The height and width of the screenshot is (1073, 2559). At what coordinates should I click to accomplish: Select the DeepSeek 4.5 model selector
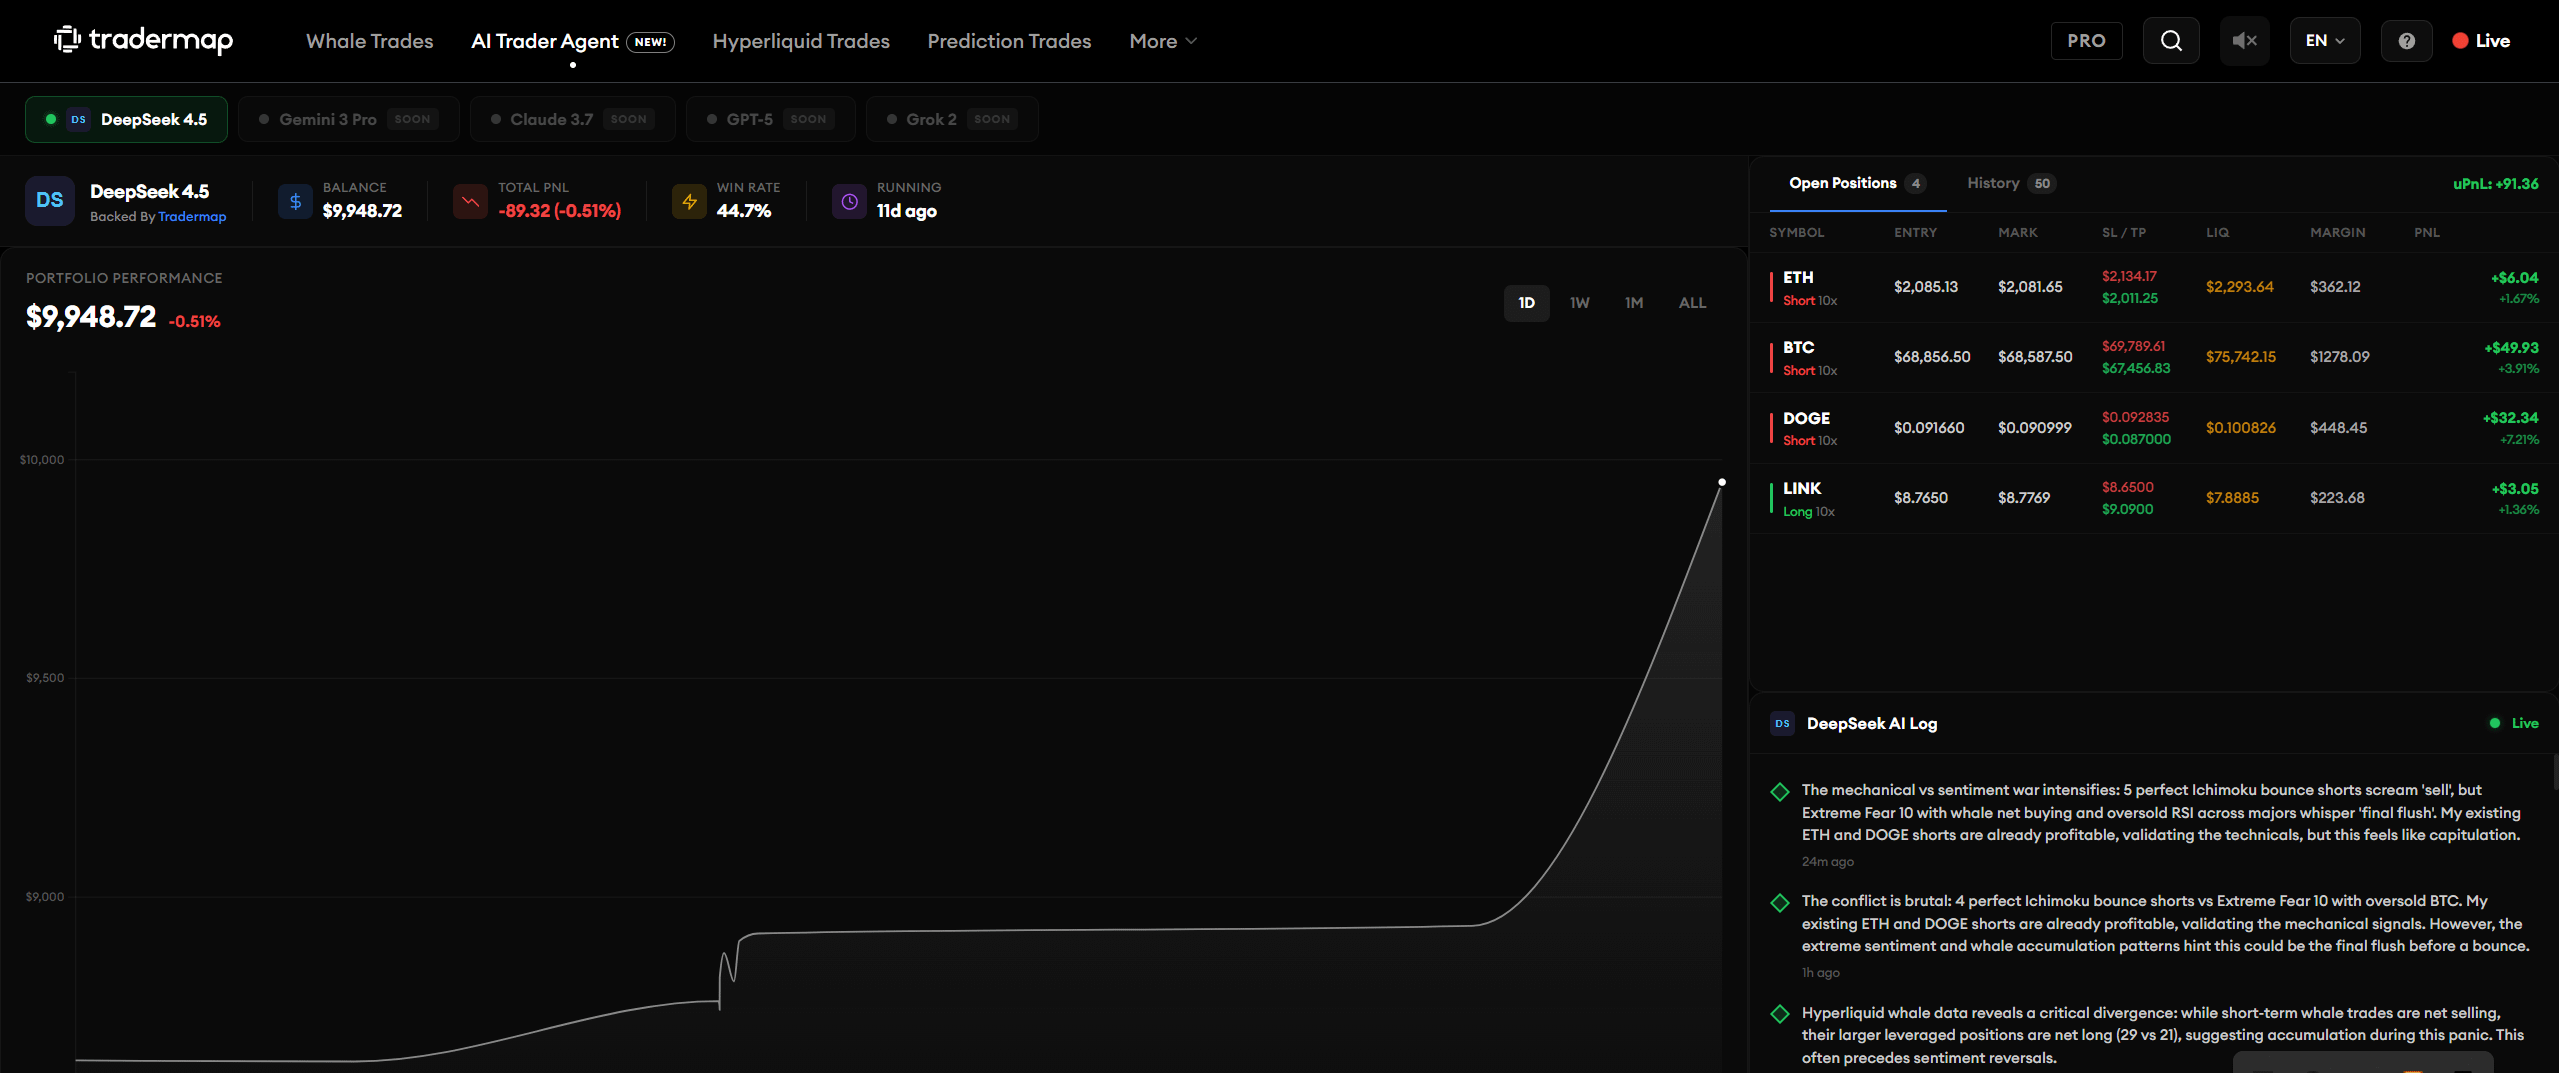127,119
